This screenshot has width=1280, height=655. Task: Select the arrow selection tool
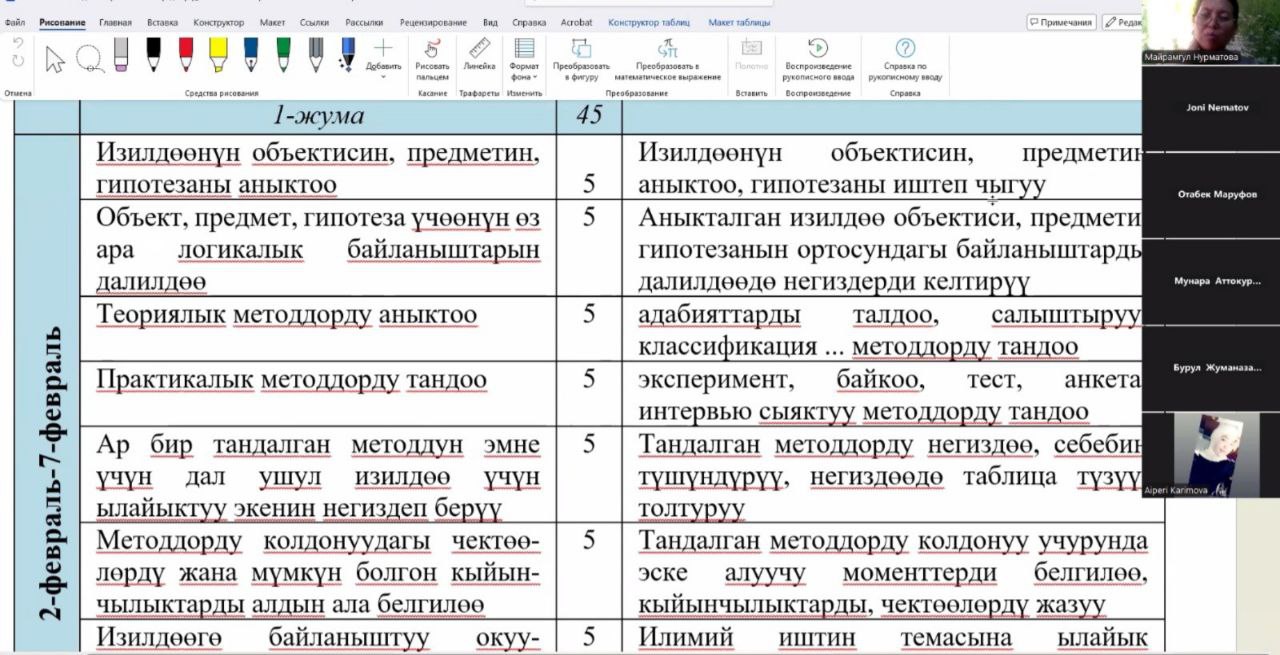click(x=55, y=59)
